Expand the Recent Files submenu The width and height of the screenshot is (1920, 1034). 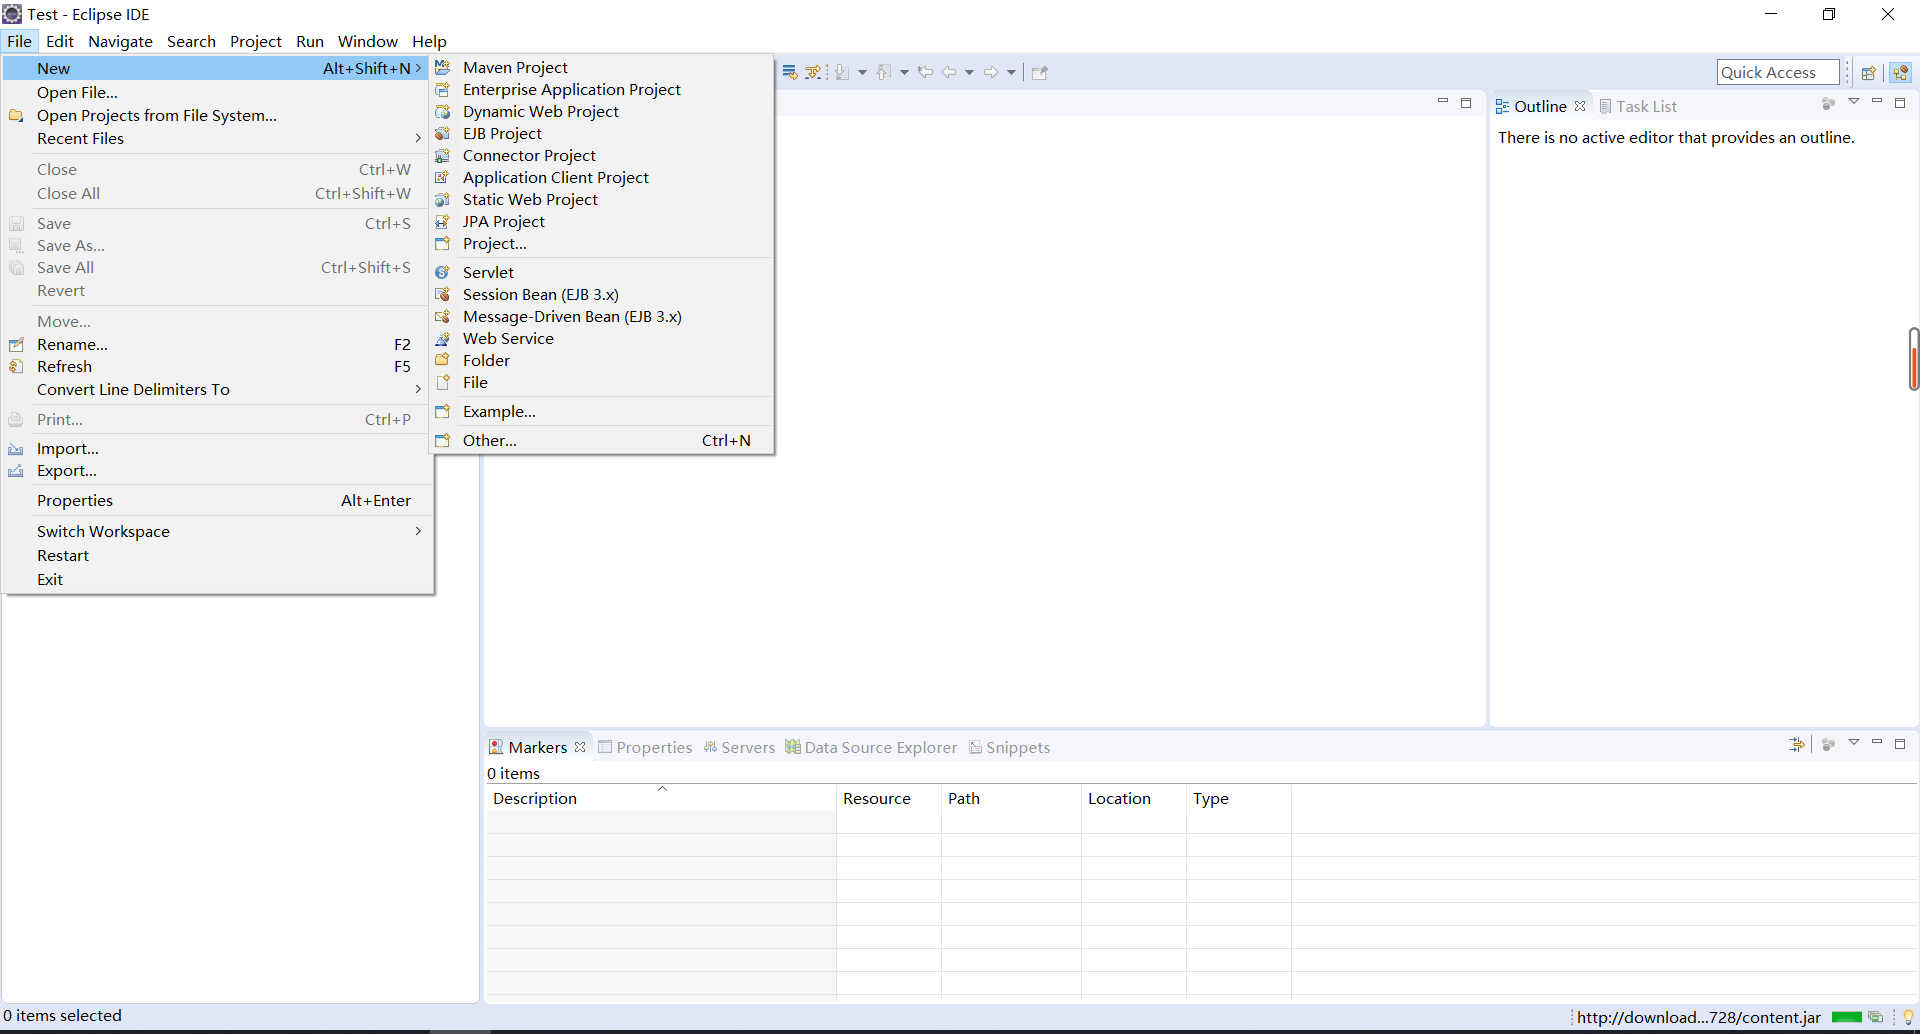[x=217, y=138]
